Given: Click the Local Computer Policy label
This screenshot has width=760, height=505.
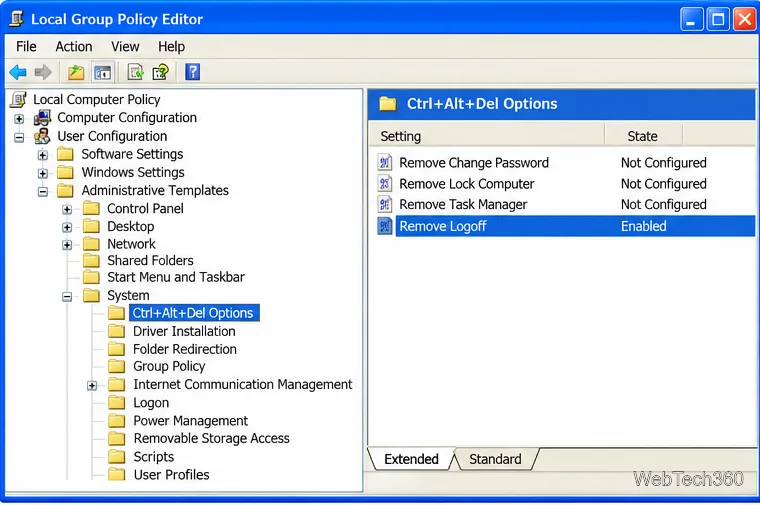Looking at the screenshot, I should [x=96, y=99].
